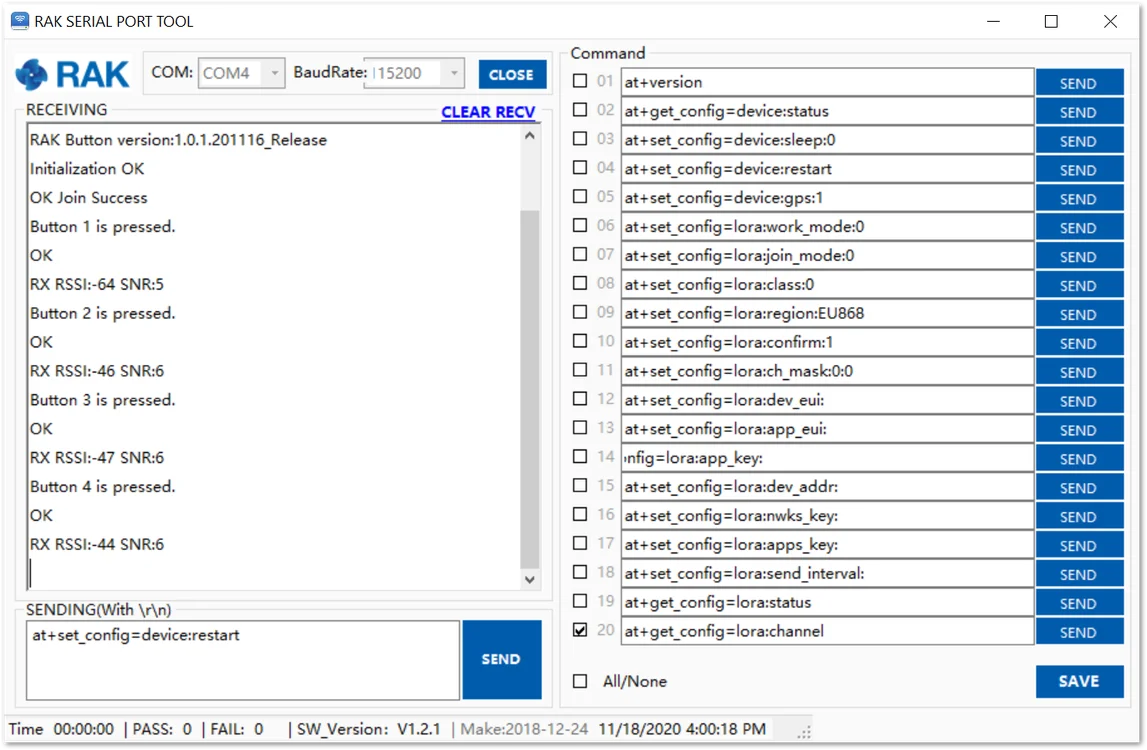Send the lora:nwks_key command
1147x750 pixels.
tap(1079, 517)
